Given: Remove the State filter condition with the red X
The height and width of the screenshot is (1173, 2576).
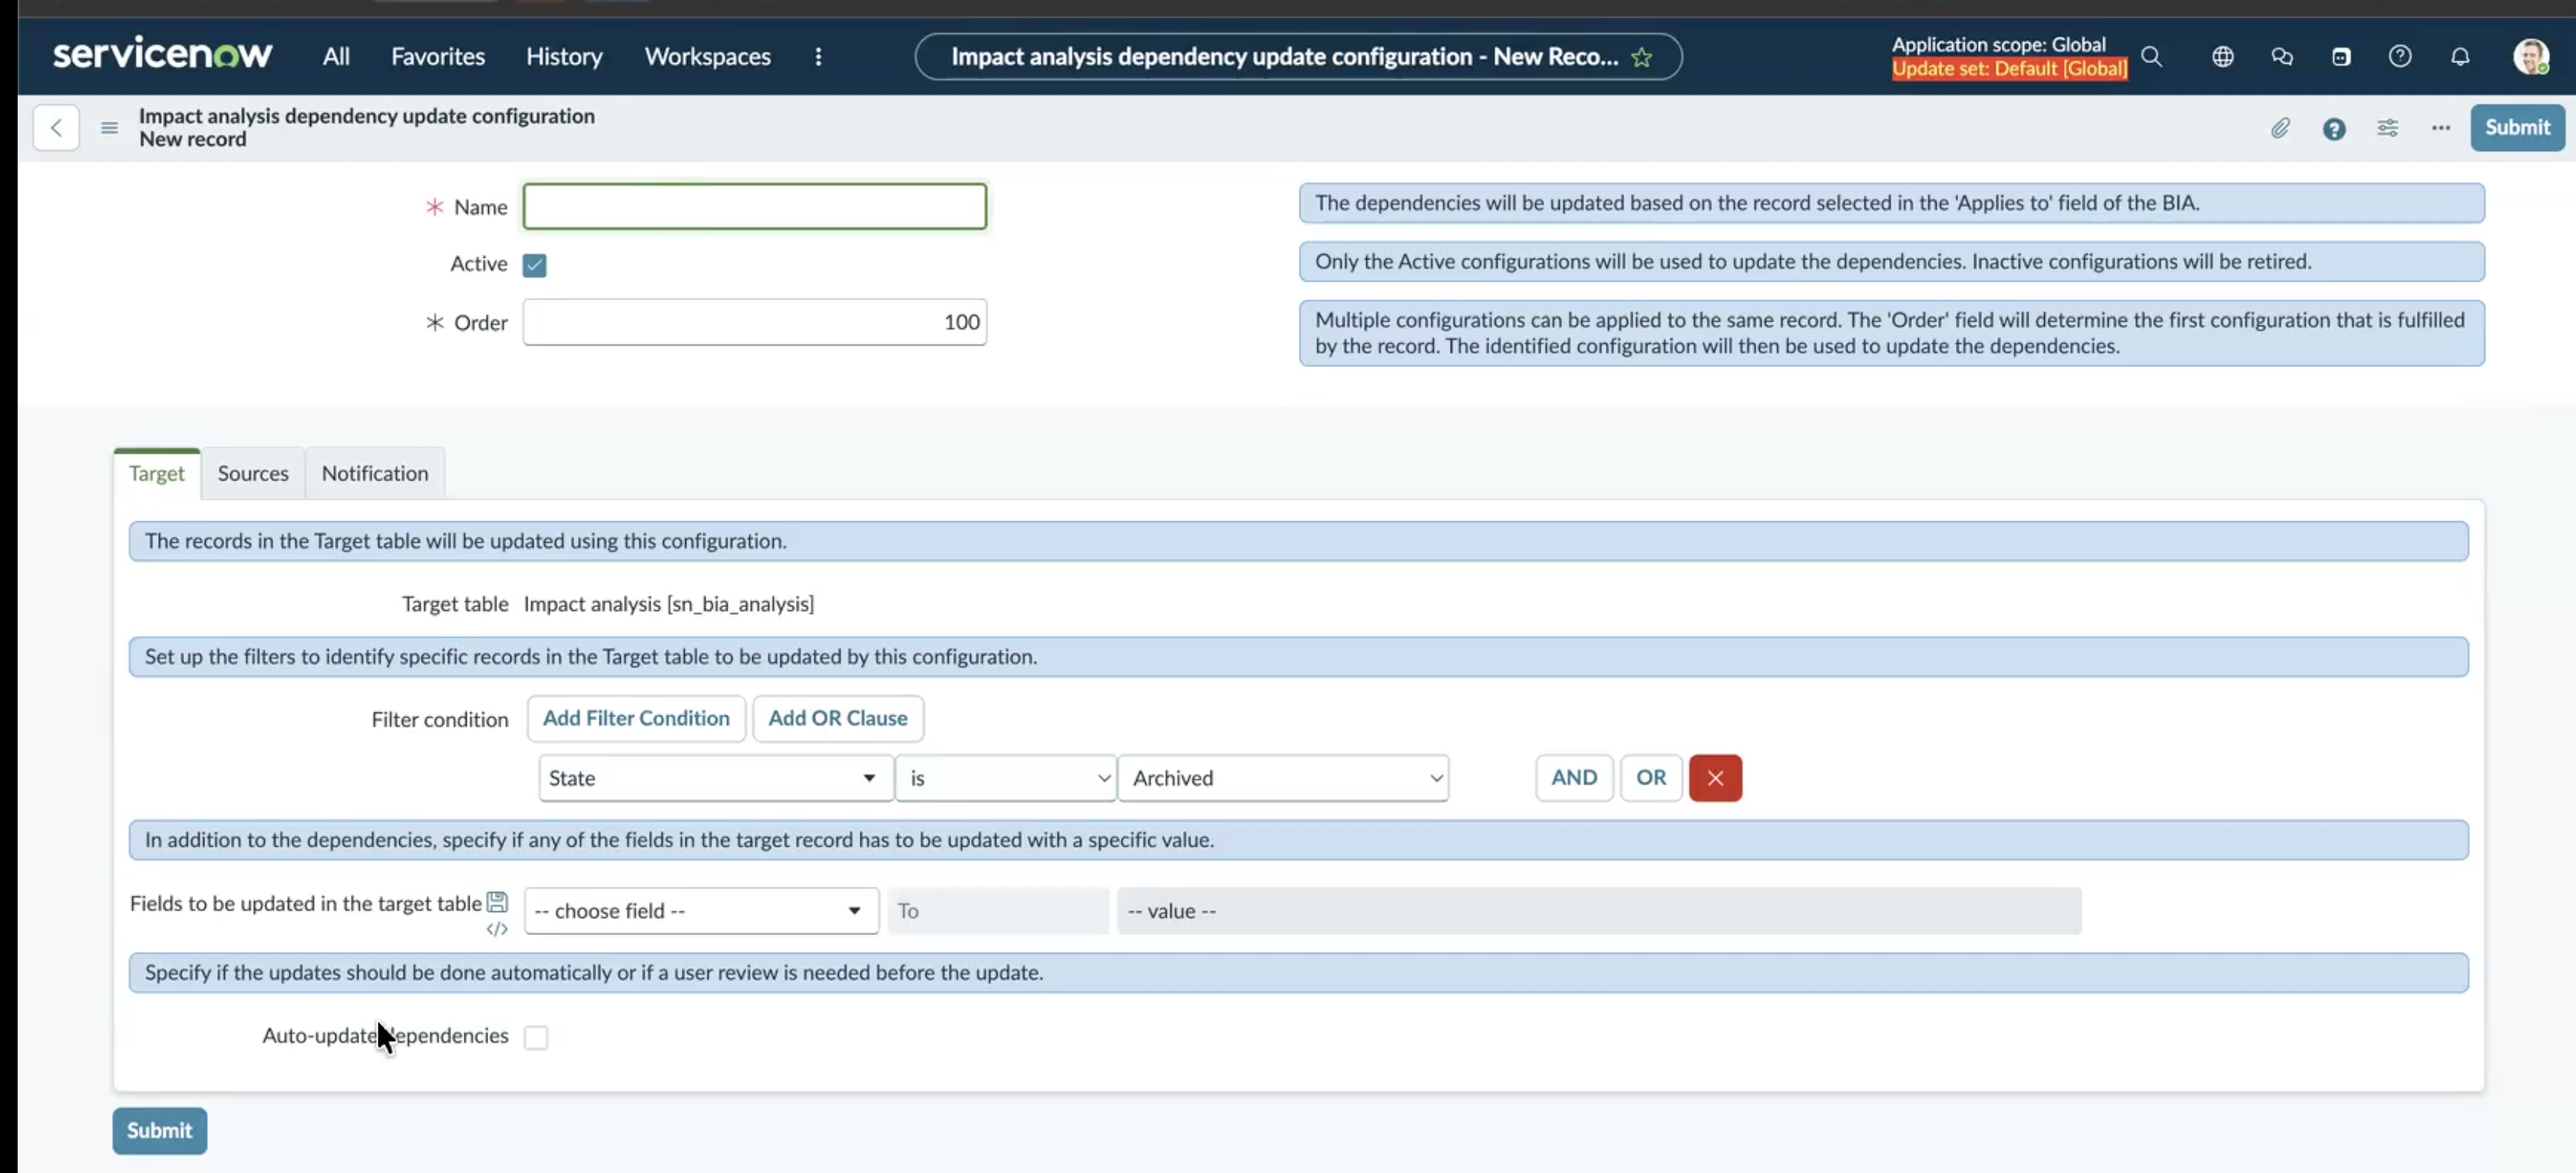Looking at the screenshot, I should coord(1715,778).
